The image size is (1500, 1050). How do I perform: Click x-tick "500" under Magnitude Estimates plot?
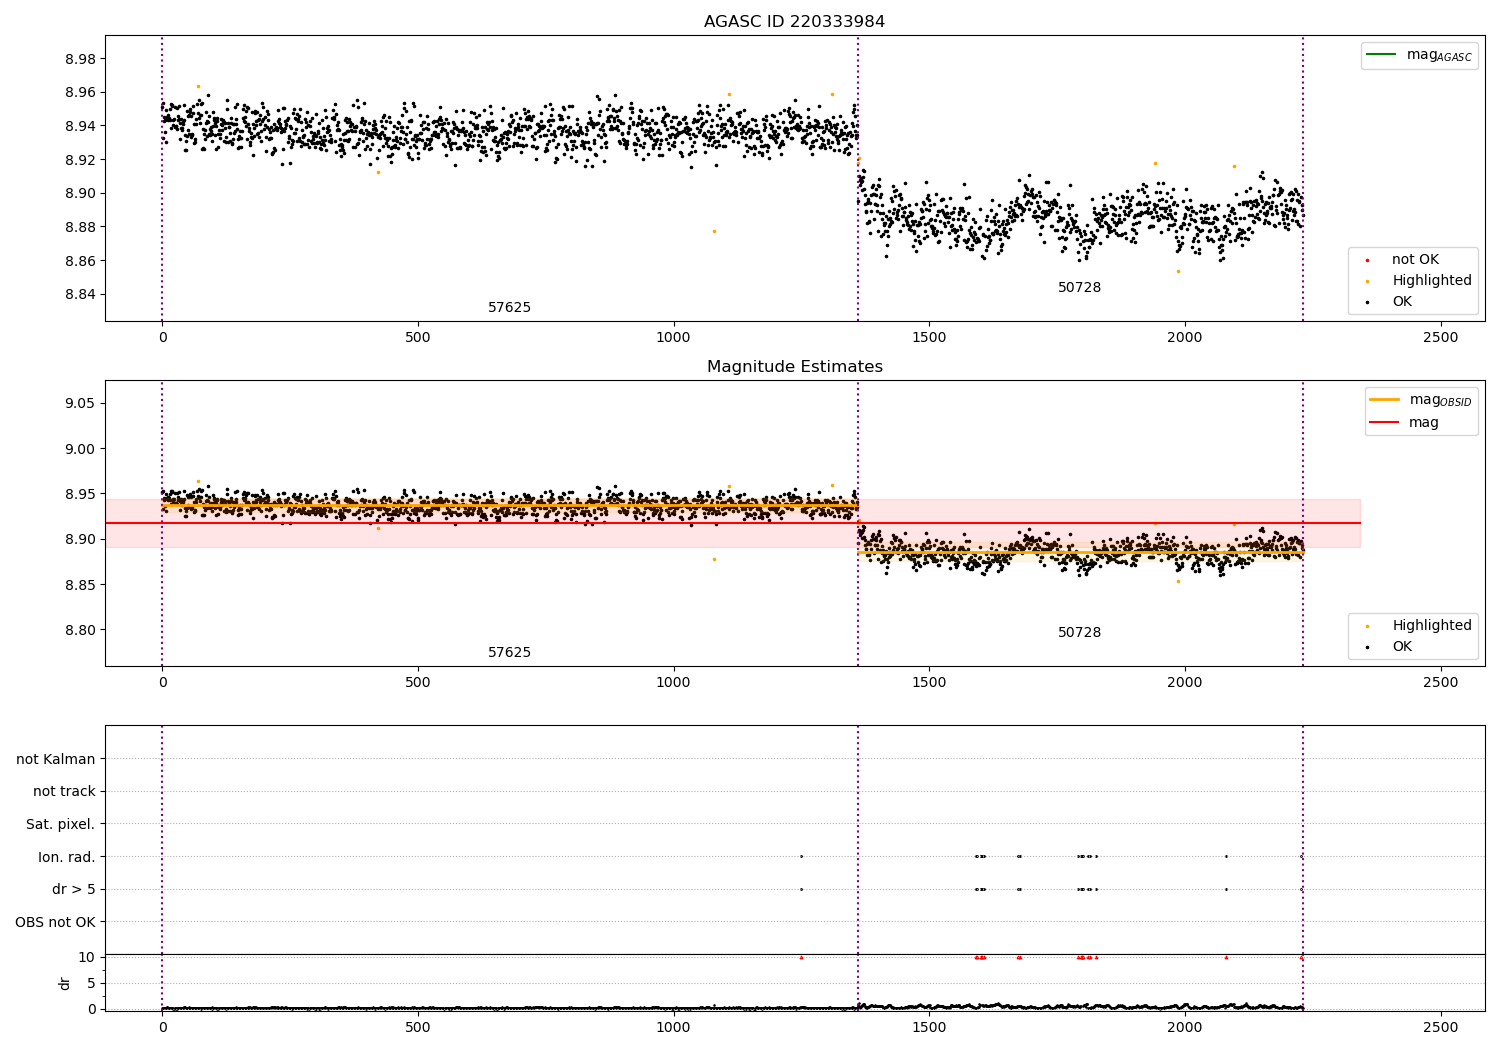pos(418,683)
